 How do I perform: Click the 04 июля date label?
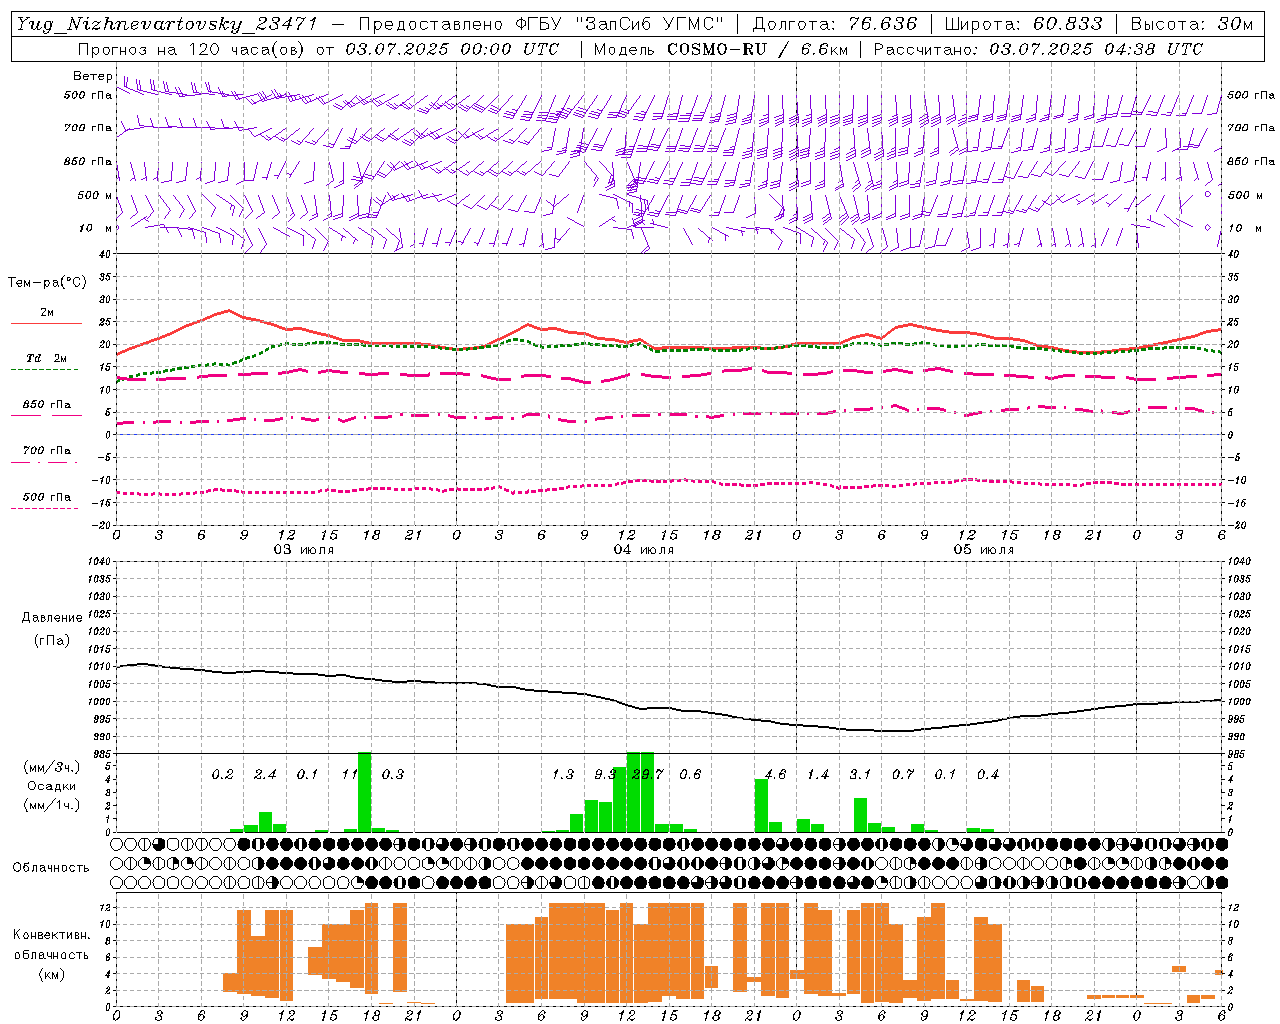pos(644,549)
